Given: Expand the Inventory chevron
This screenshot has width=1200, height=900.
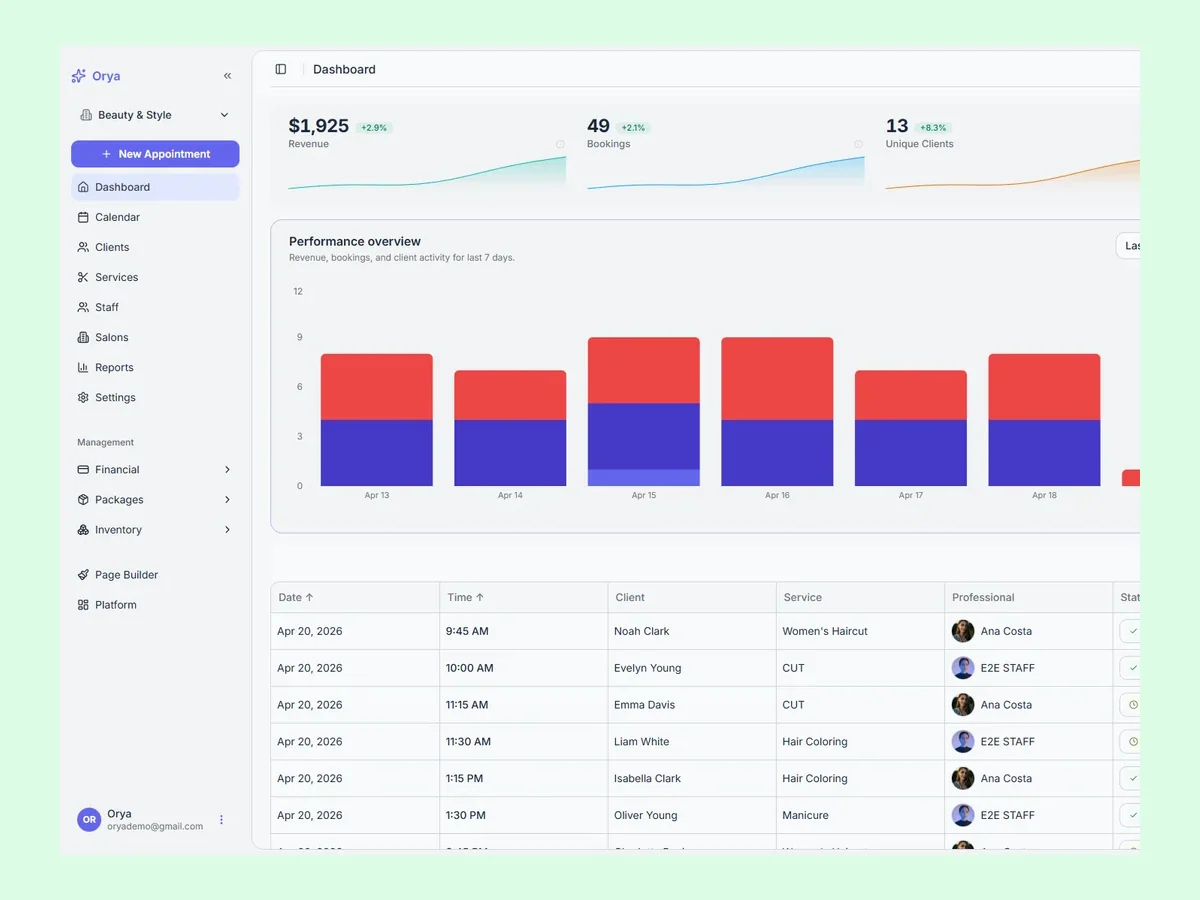Looking at the screenshot, I should pos(227,529).
